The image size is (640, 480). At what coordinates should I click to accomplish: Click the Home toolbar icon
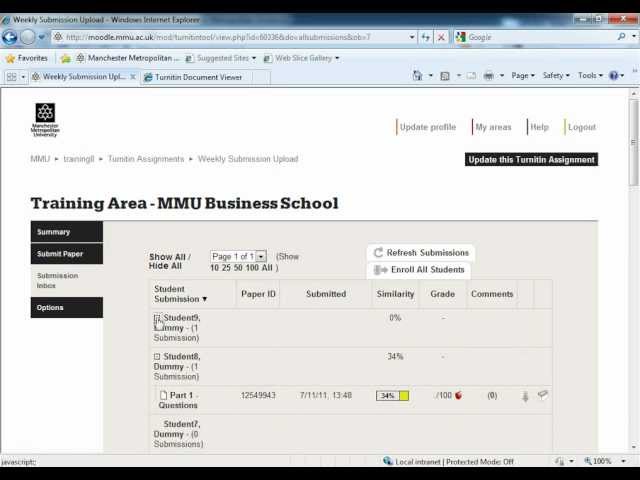(x=417, y=76)
